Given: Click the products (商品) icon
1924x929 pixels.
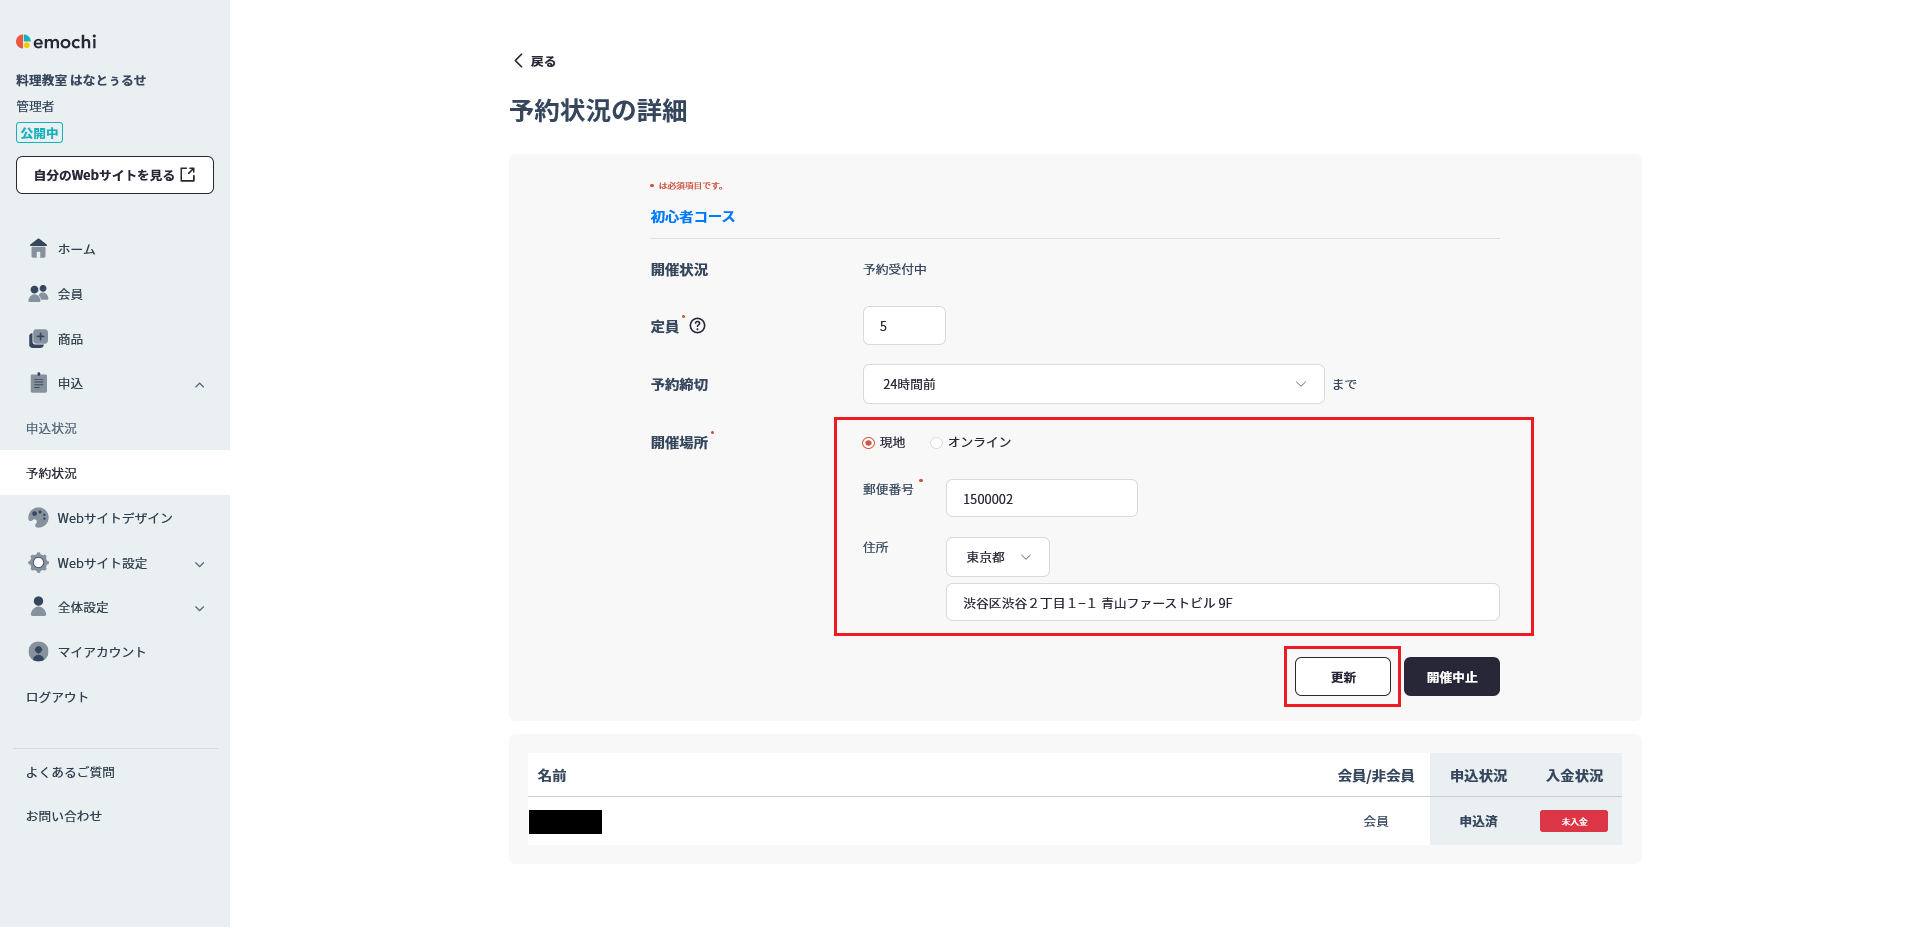Looking at the screenshot, I should click(38, 339).
